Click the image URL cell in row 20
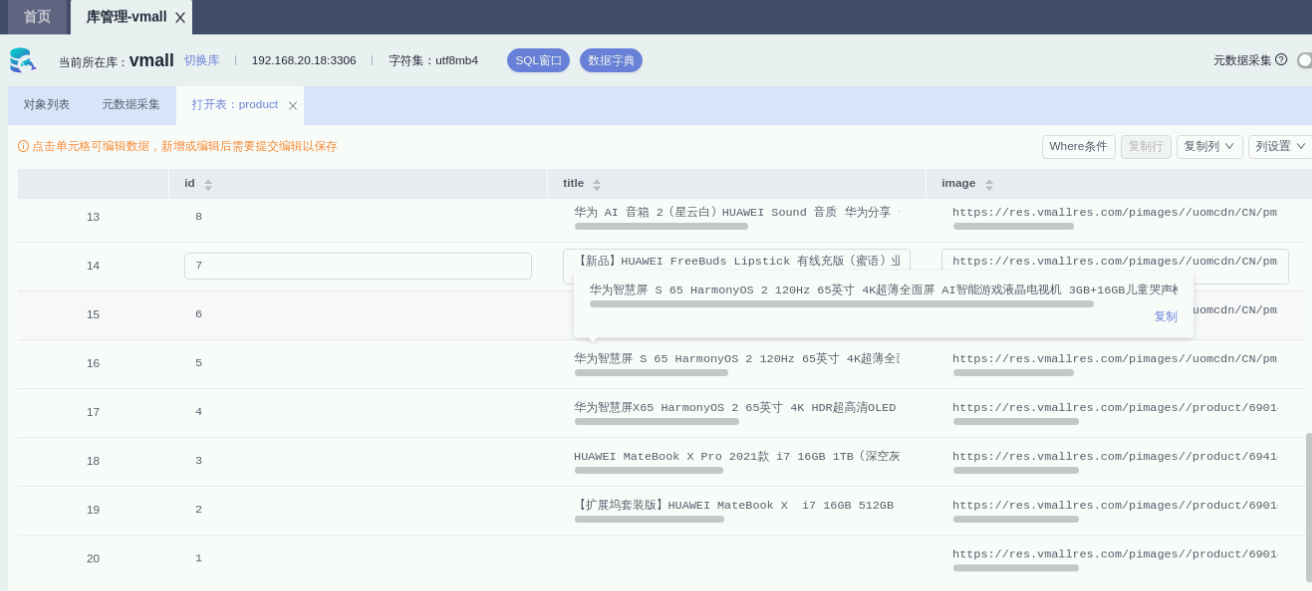 1114,553
